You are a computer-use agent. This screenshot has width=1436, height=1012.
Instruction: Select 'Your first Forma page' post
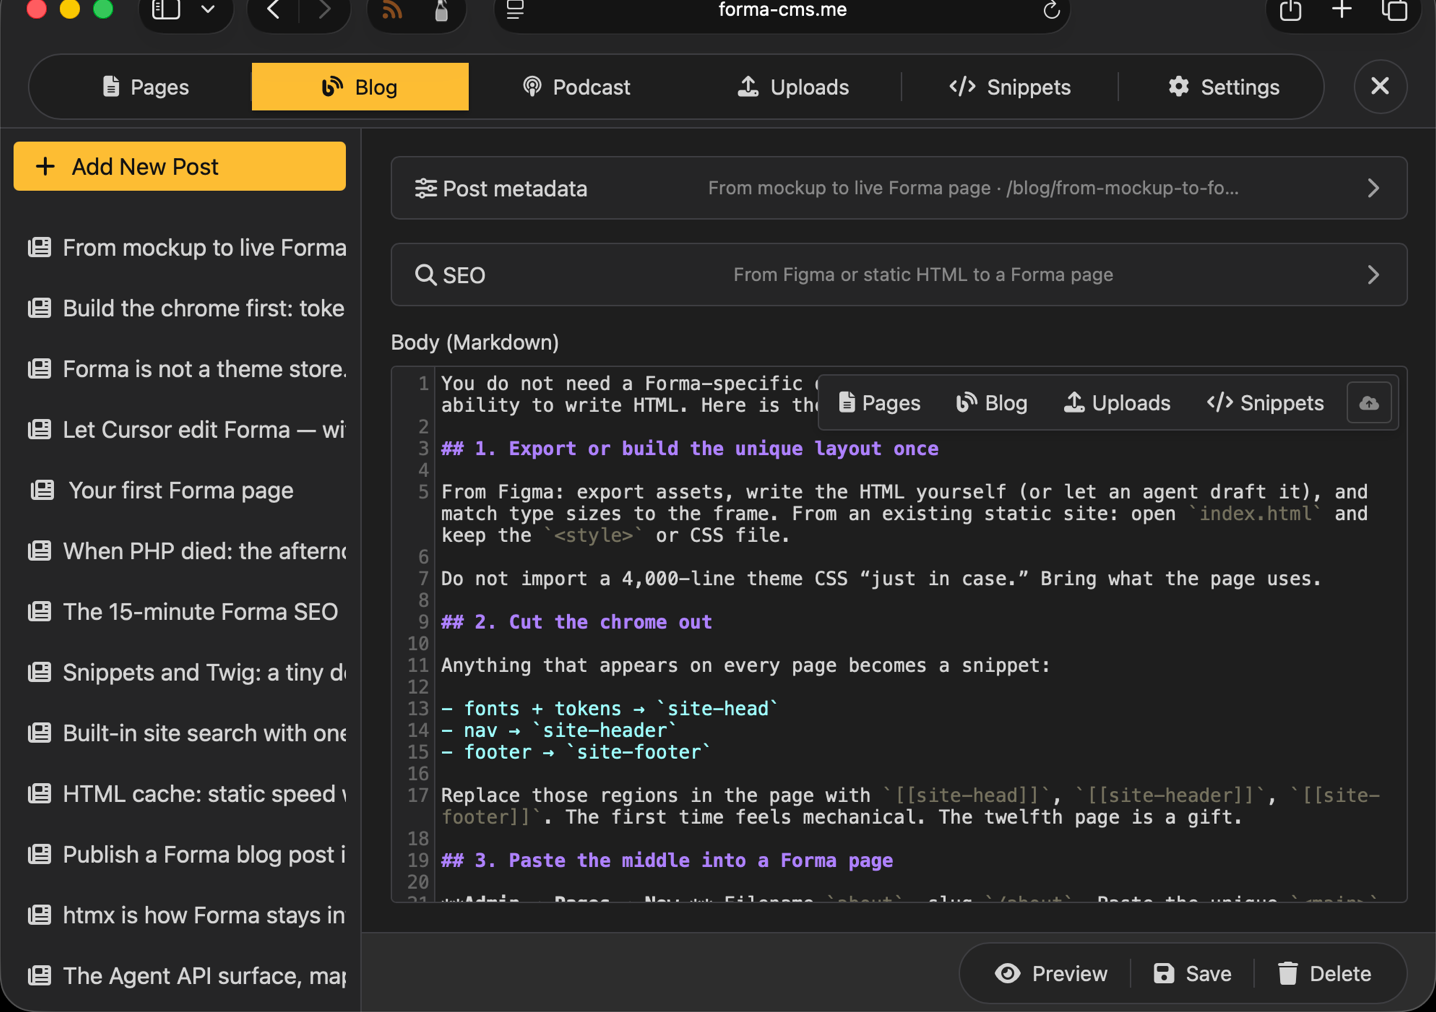(187, 490)
